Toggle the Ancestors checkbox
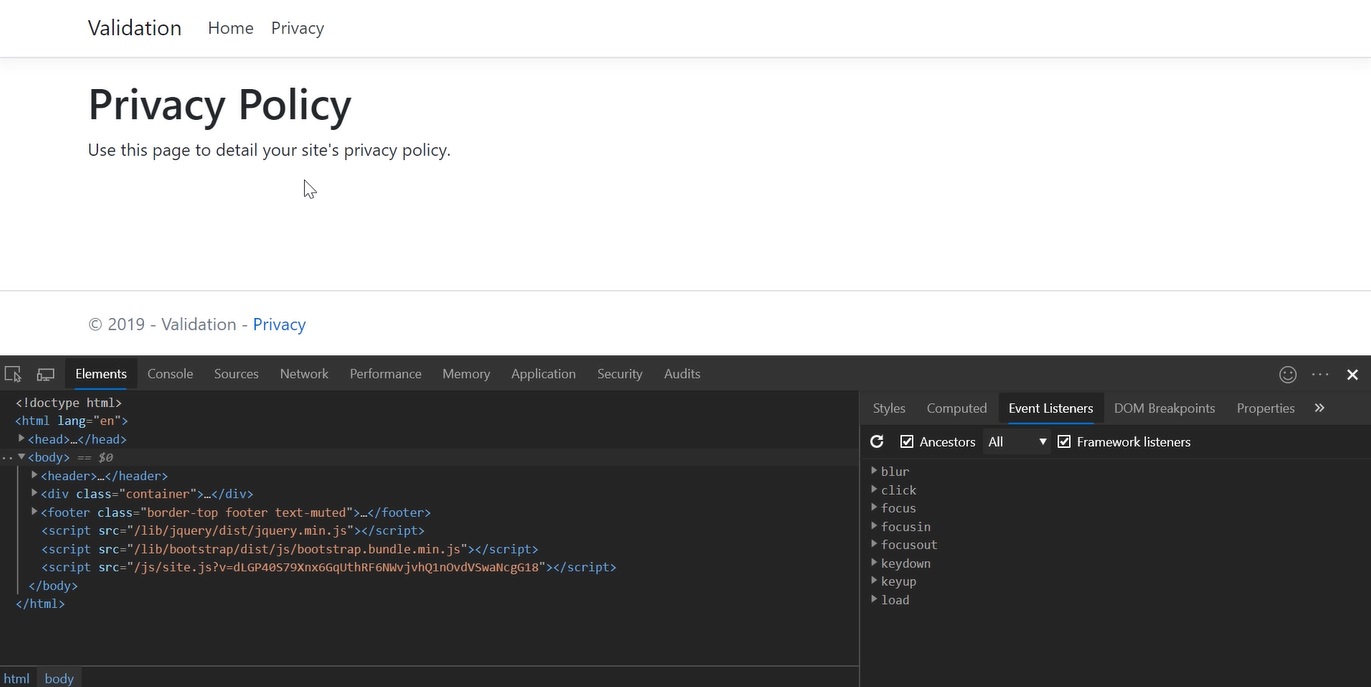The height and width of the screenshot is (687, 1371). tap(907, 441)
